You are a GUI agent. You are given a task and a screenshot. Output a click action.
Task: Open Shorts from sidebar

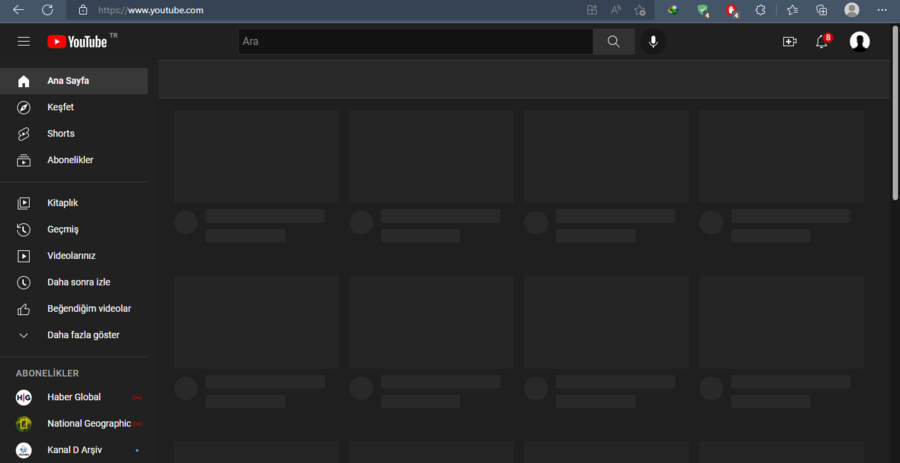pos(73,134)
